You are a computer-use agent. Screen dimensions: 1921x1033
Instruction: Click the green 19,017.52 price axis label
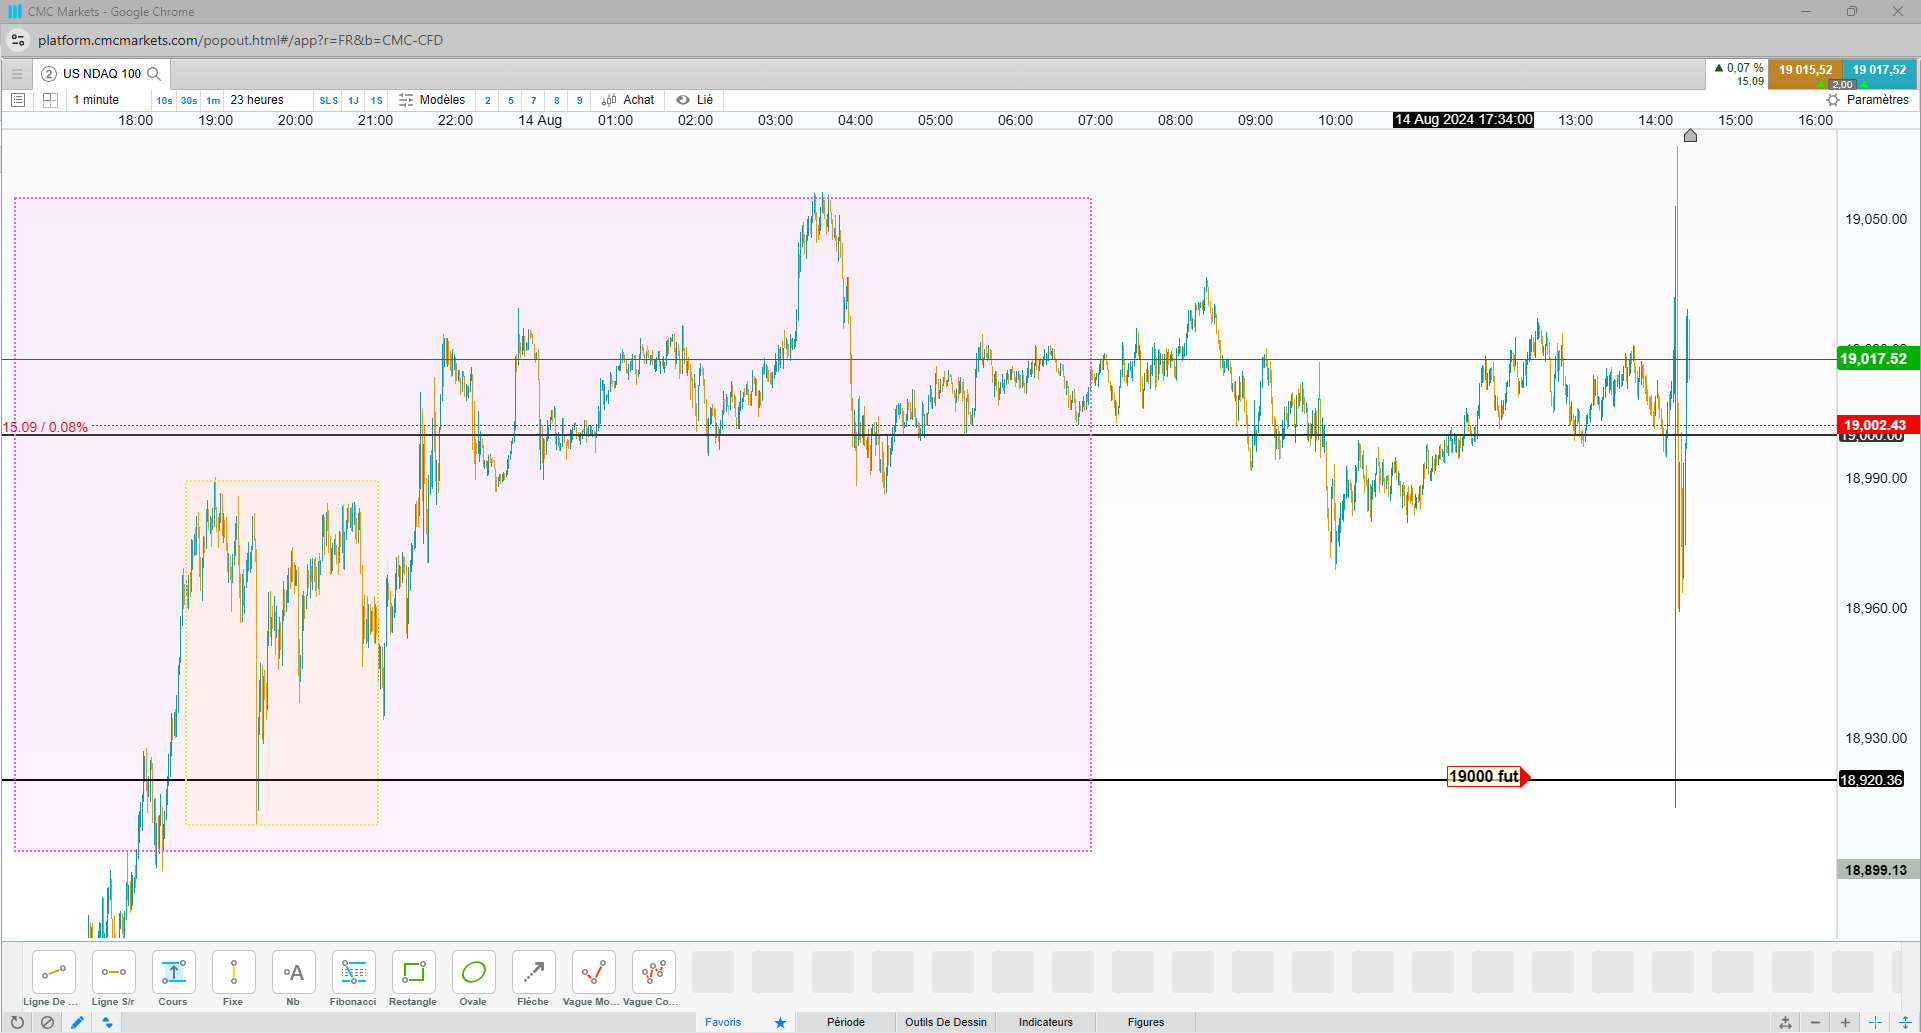(1878, 359)
